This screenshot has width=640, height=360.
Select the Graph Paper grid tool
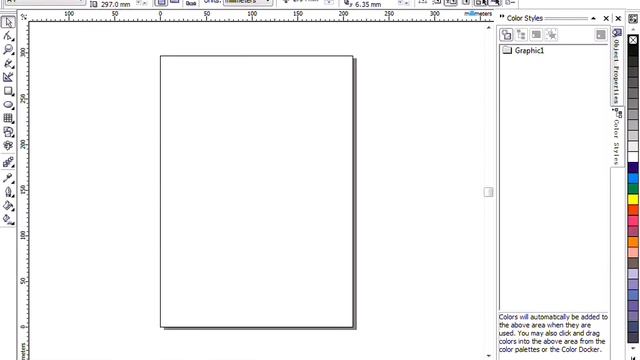8,118
